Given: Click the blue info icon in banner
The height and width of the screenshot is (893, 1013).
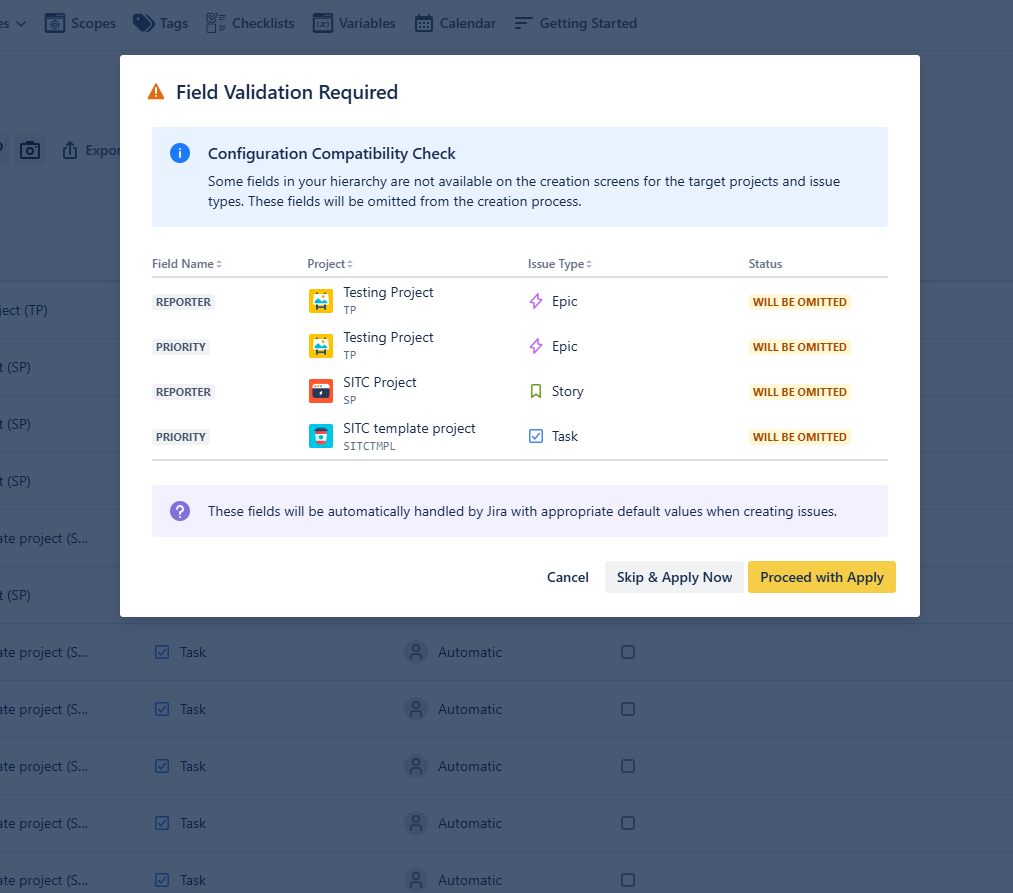Looking at the screenshot, I should click(x=180, y=153).
